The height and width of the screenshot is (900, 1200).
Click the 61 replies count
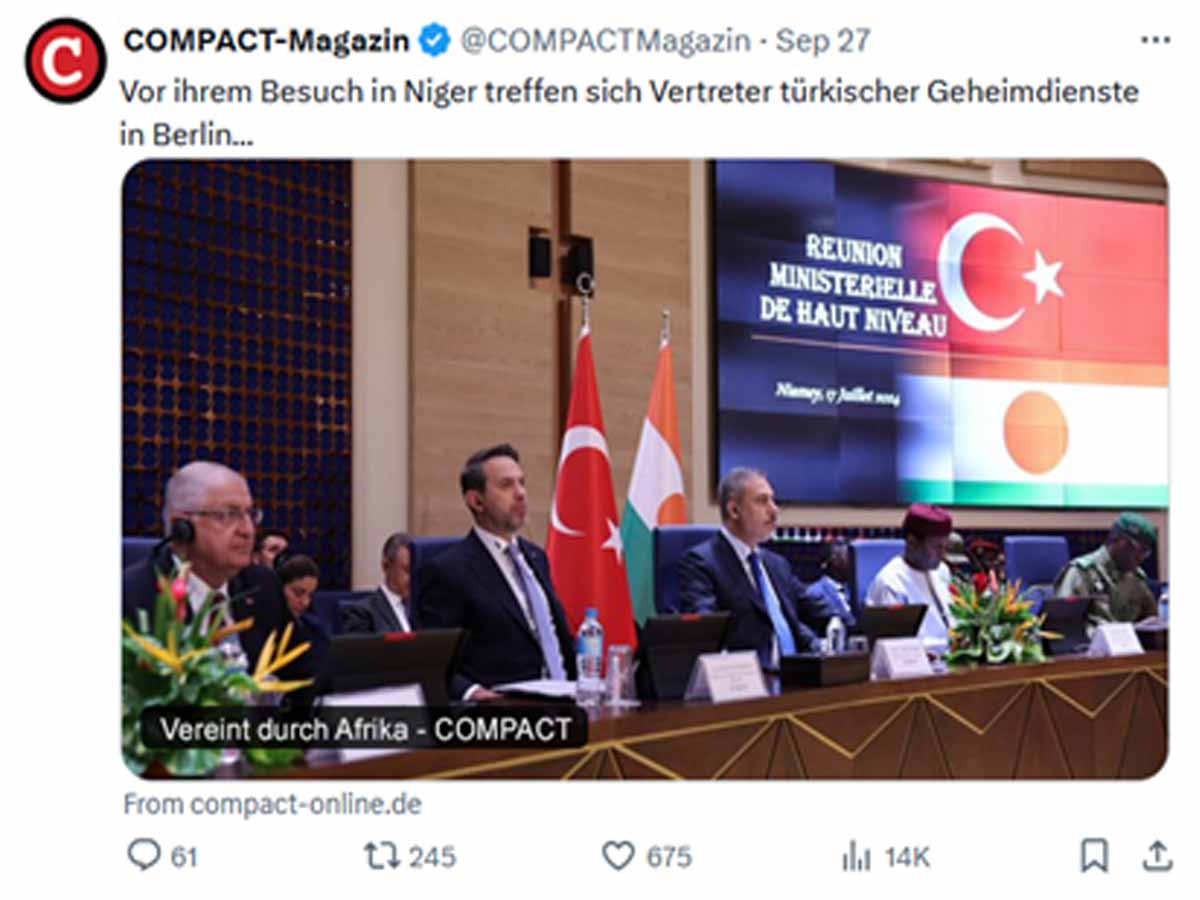tap(183, 857)
